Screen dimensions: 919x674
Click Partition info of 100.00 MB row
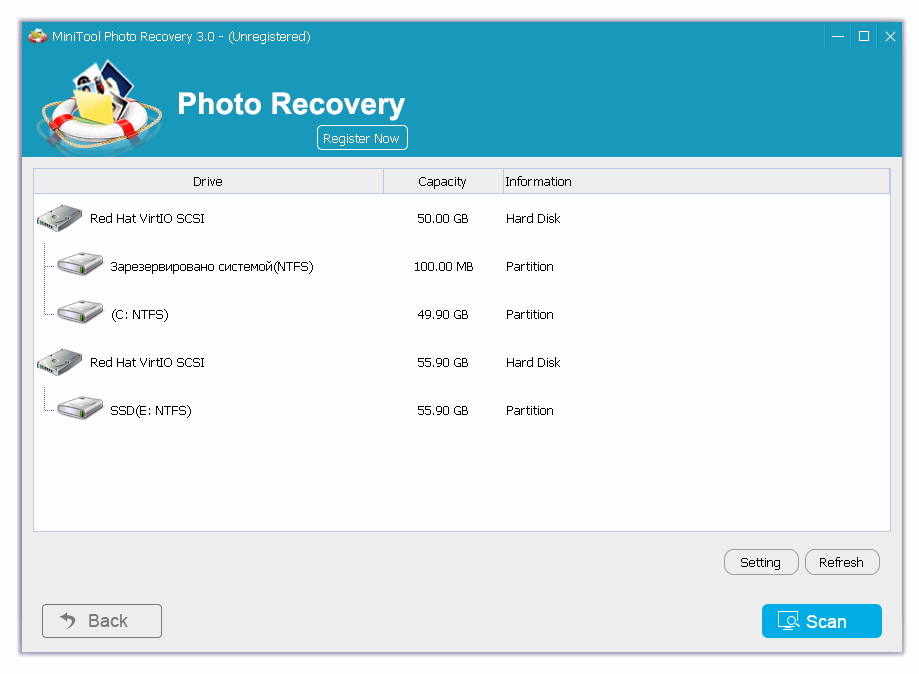(x=529, y=267)
